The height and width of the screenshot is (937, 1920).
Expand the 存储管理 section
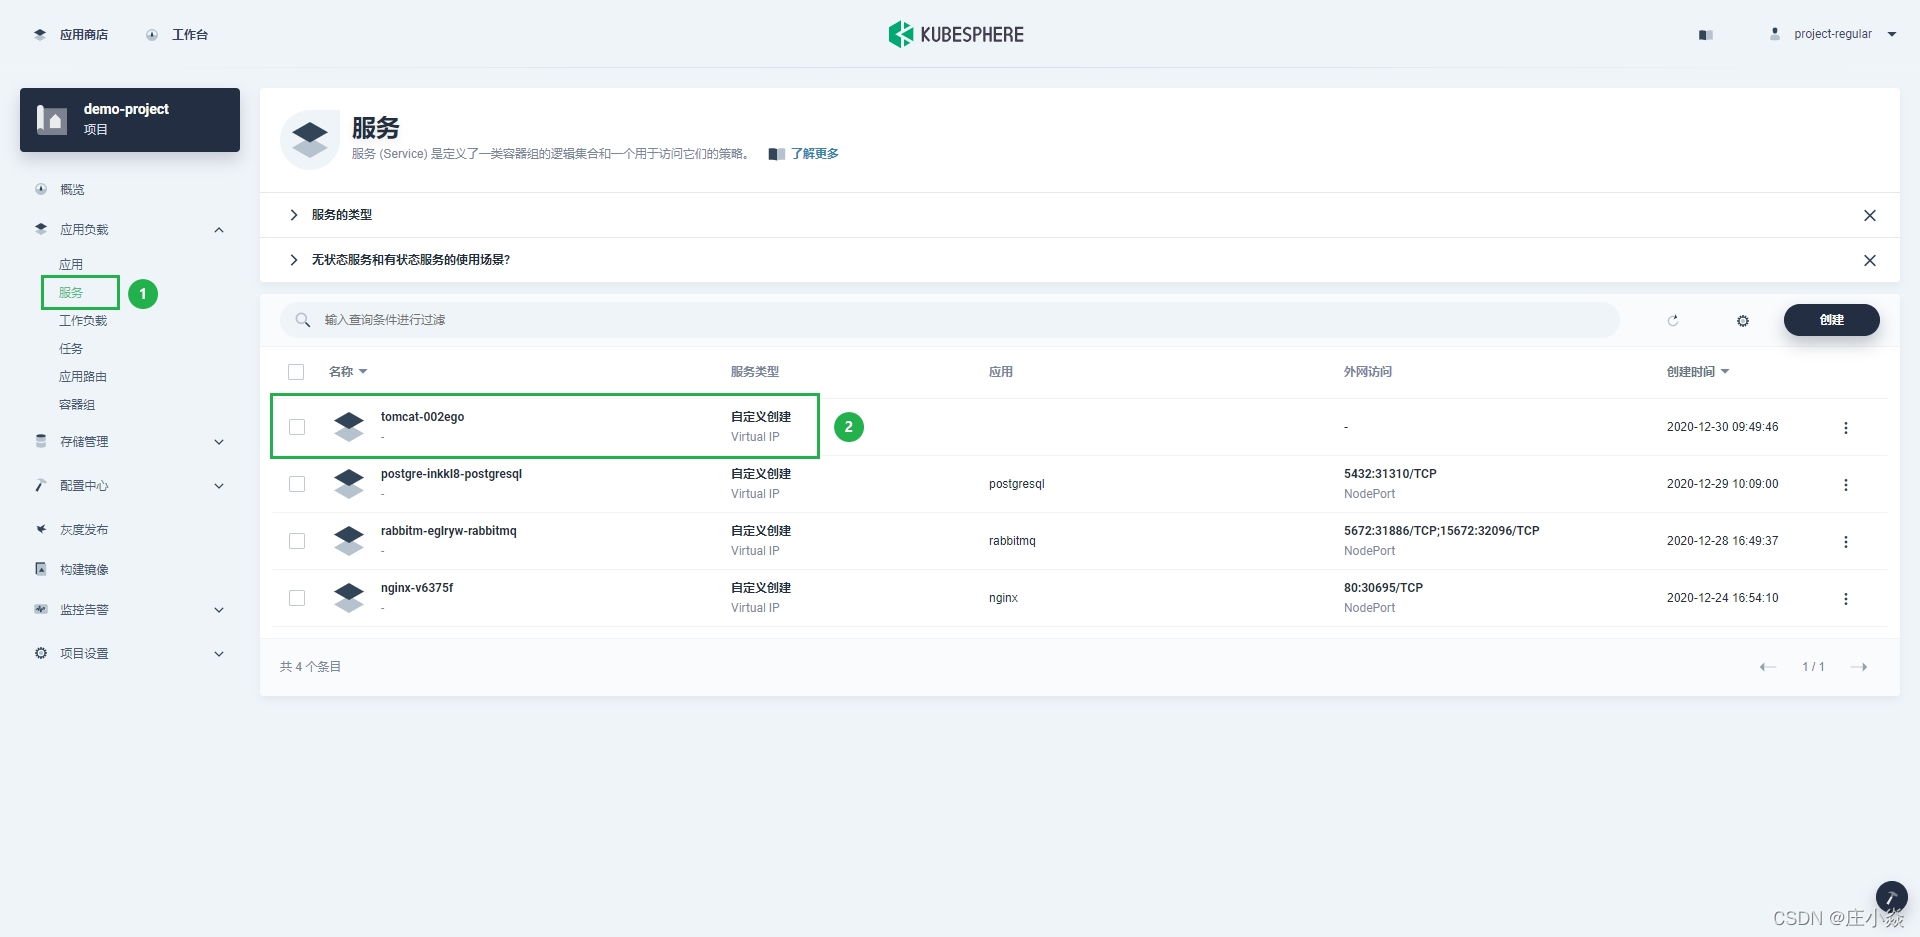point(219,442)
